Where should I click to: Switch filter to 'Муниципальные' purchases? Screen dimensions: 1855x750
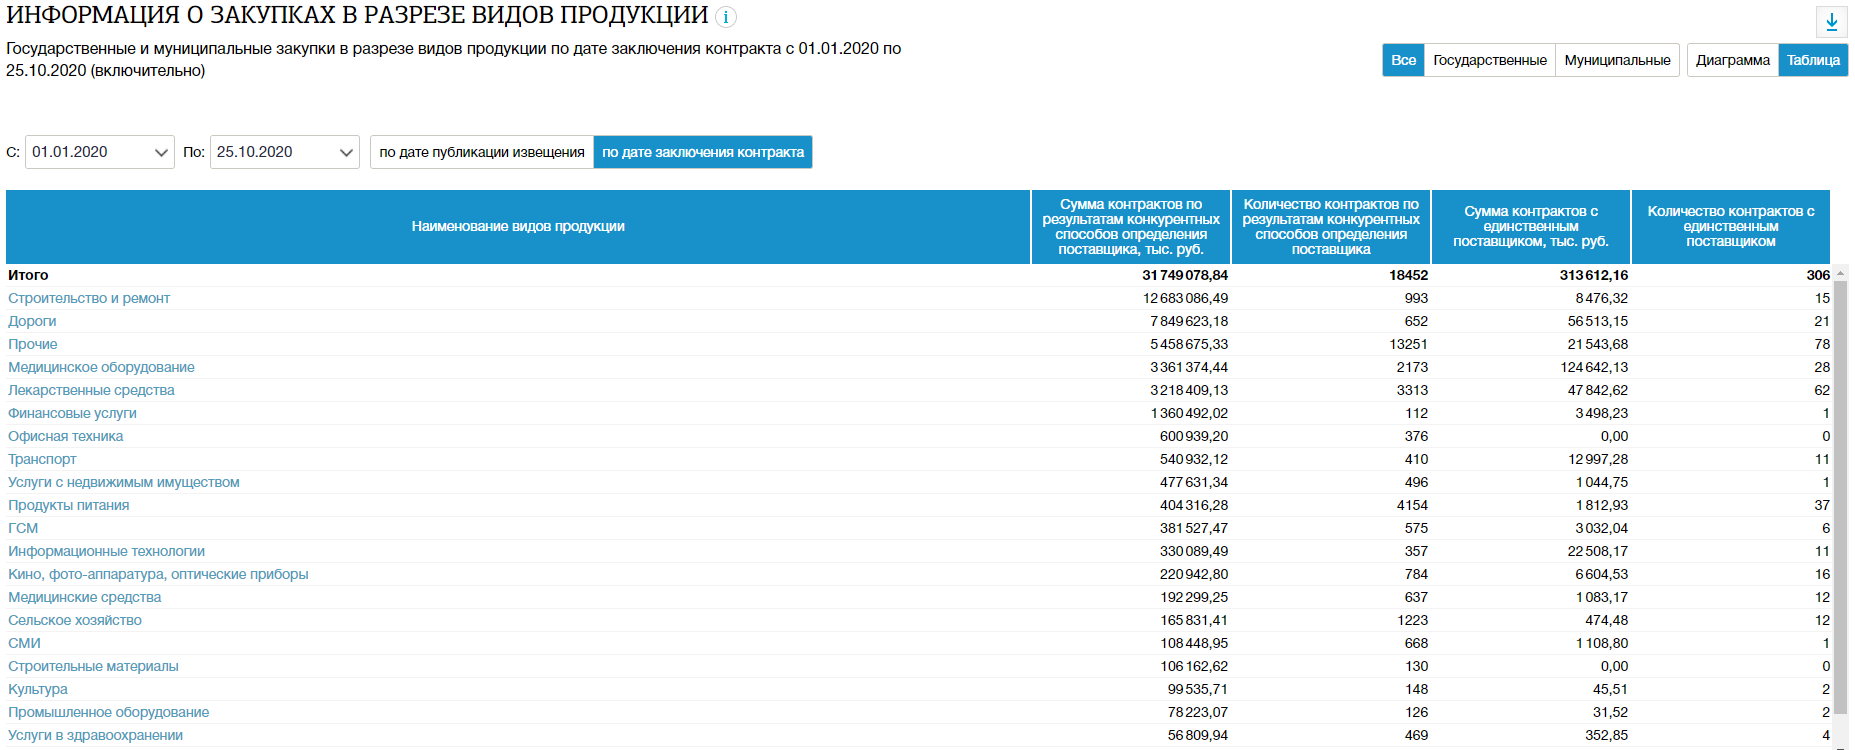[1617, 60]
